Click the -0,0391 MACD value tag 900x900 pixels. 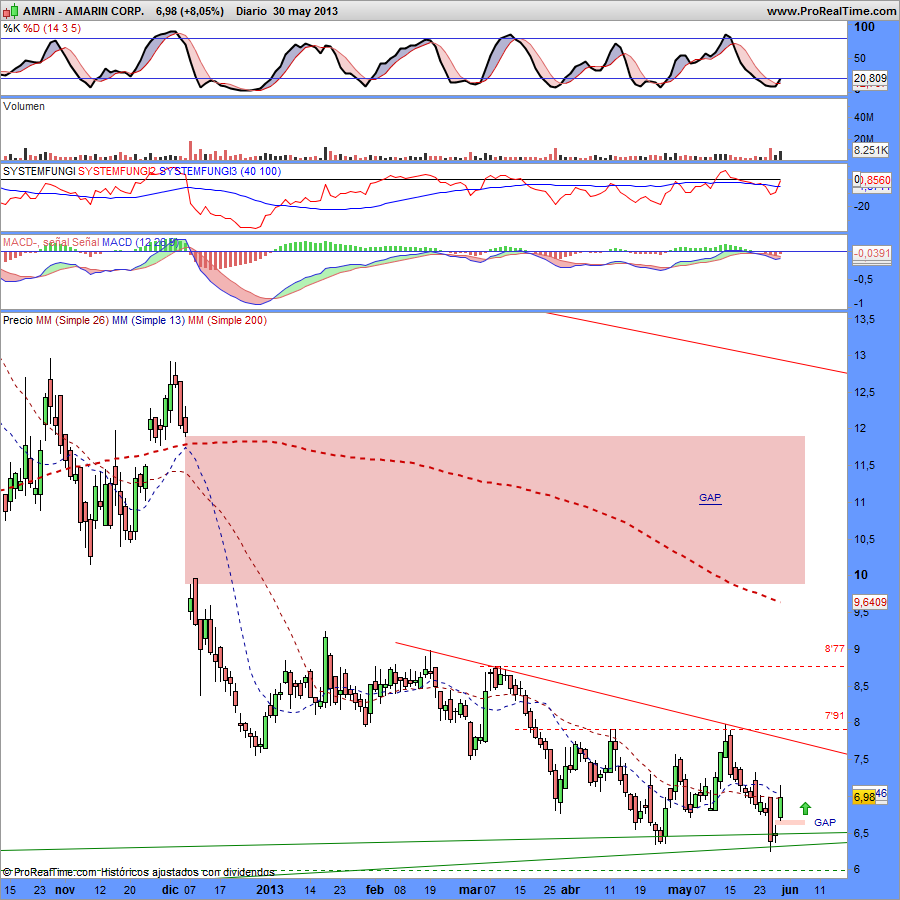point(872,253)
